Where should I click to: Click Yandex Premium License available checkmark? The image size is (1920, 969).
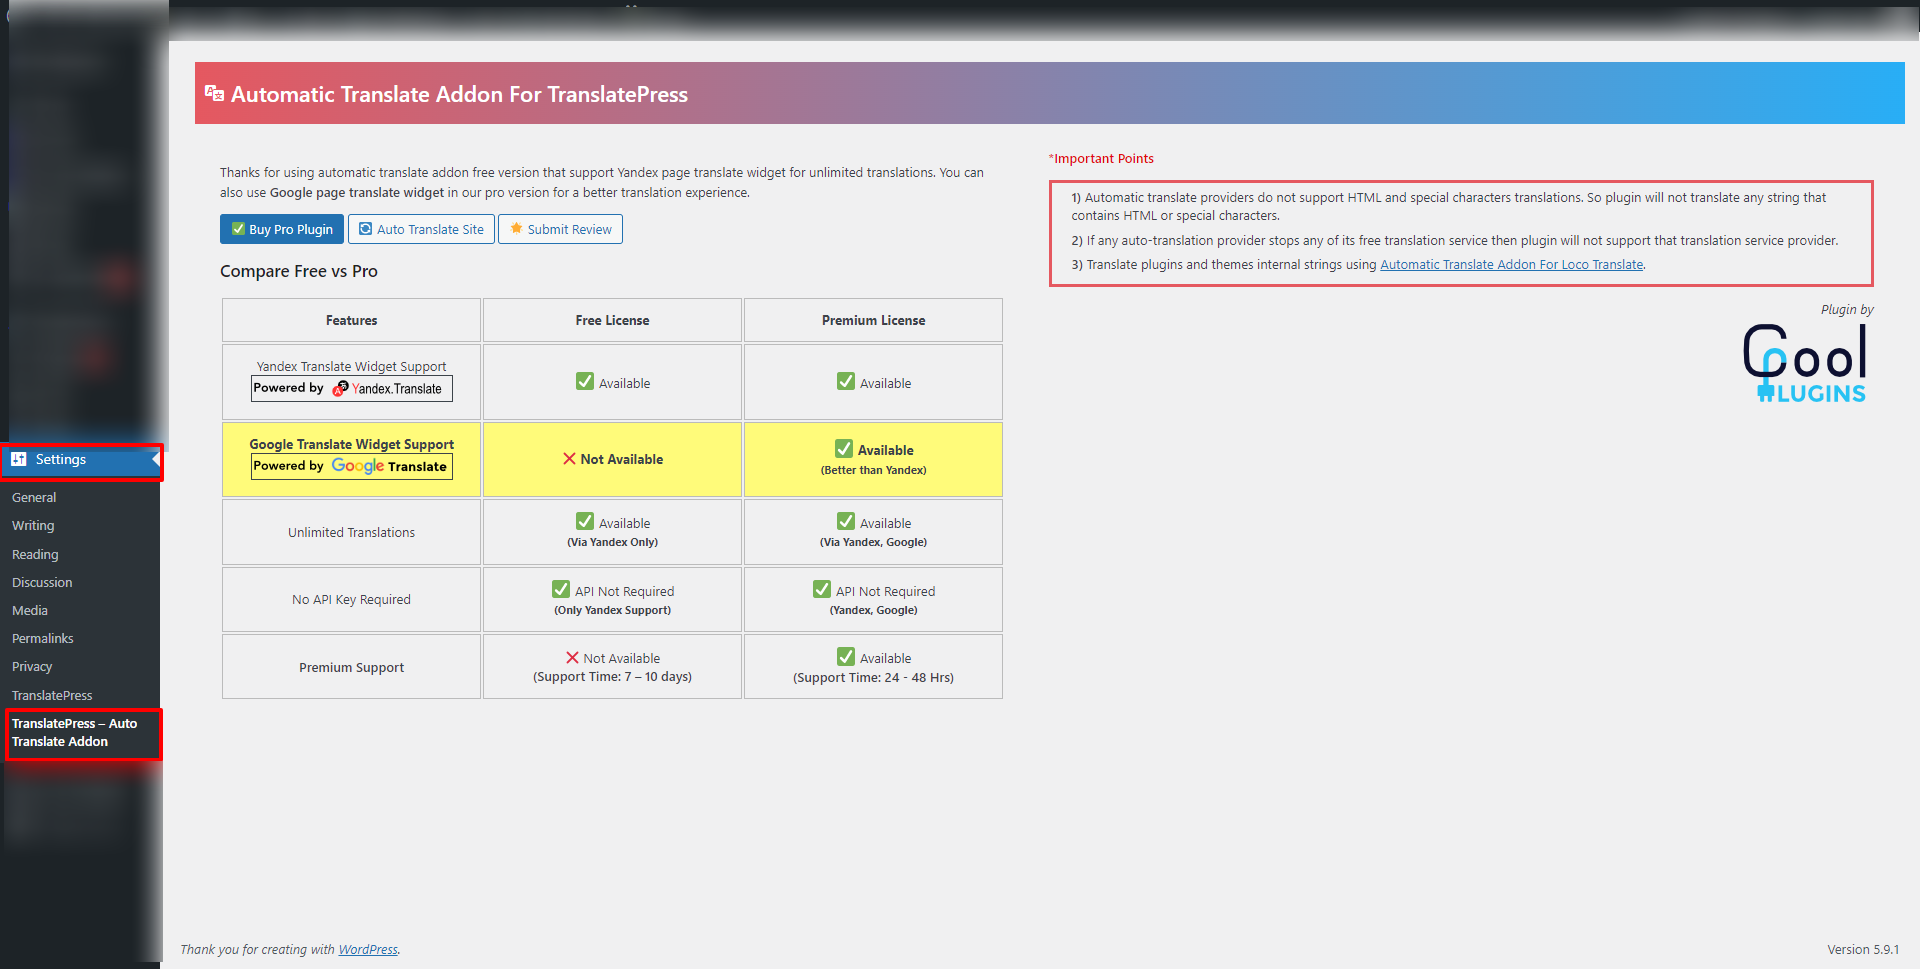(x=846, y=381)
